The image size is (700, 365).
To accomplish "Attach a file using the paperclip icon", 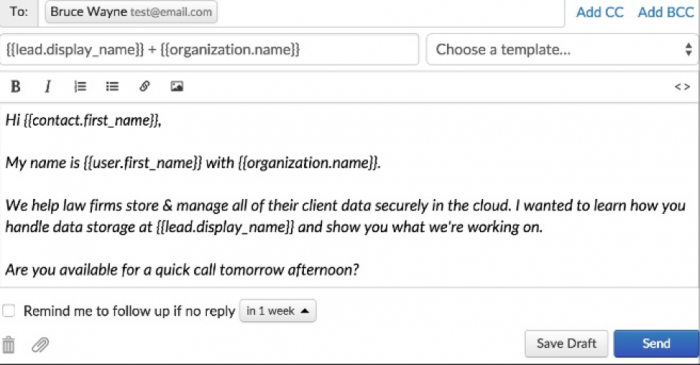I will (40, 344).
